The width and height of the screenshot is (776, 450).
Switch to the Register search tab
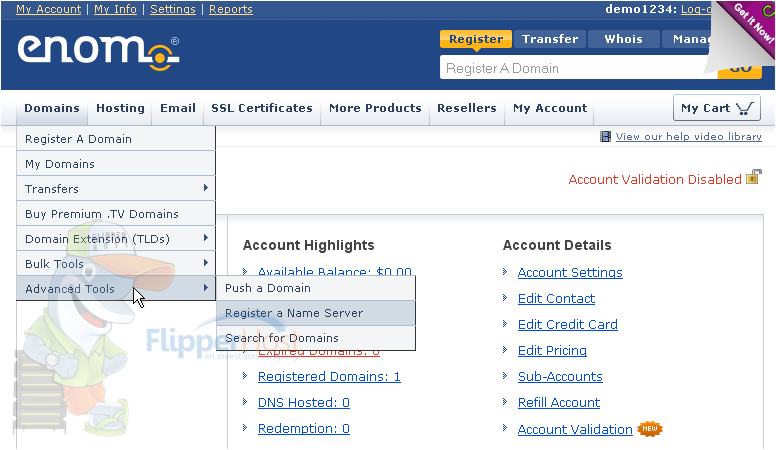click(x=476, y=39)
